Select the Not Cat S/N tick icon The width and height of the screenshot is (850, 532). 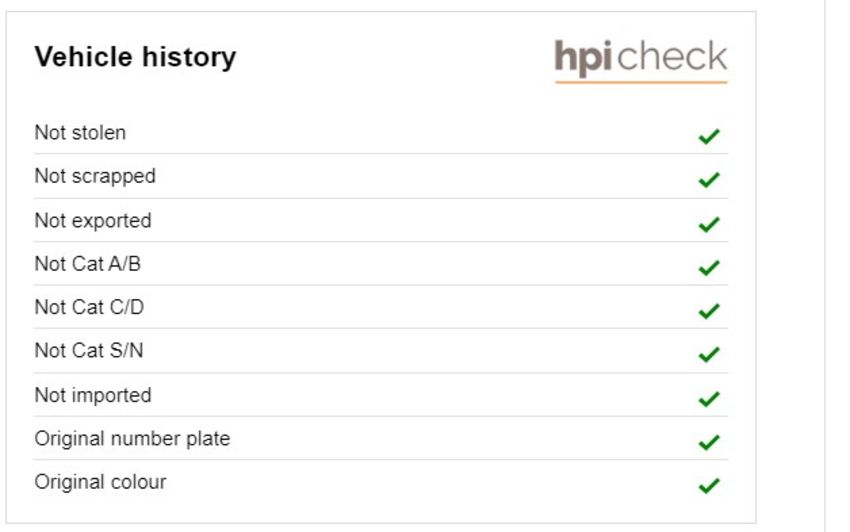709,354
